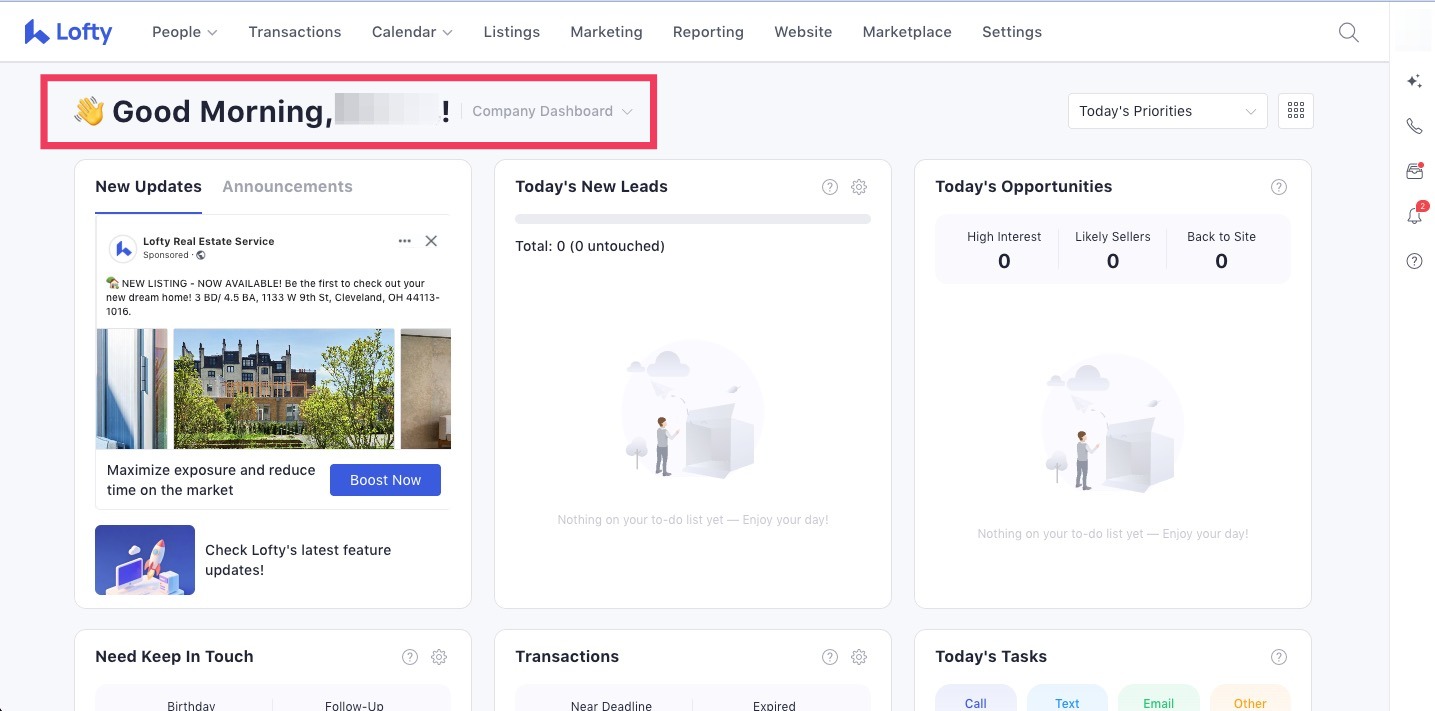Switch to the Announcements tab
The width and height of the screenshot is (1435, 711).
tap(287, 187)
